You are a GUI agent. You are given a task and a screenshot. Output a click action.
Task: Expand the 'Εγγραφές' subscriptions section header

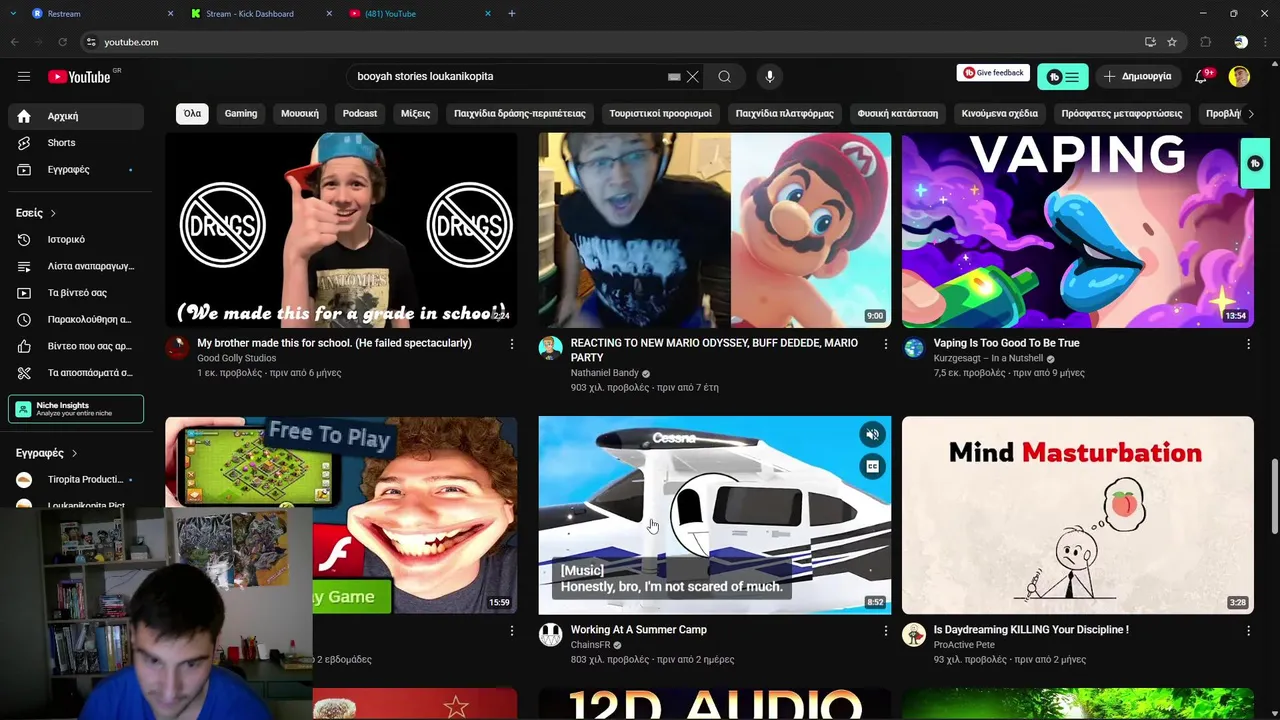[x=46, y=453]
